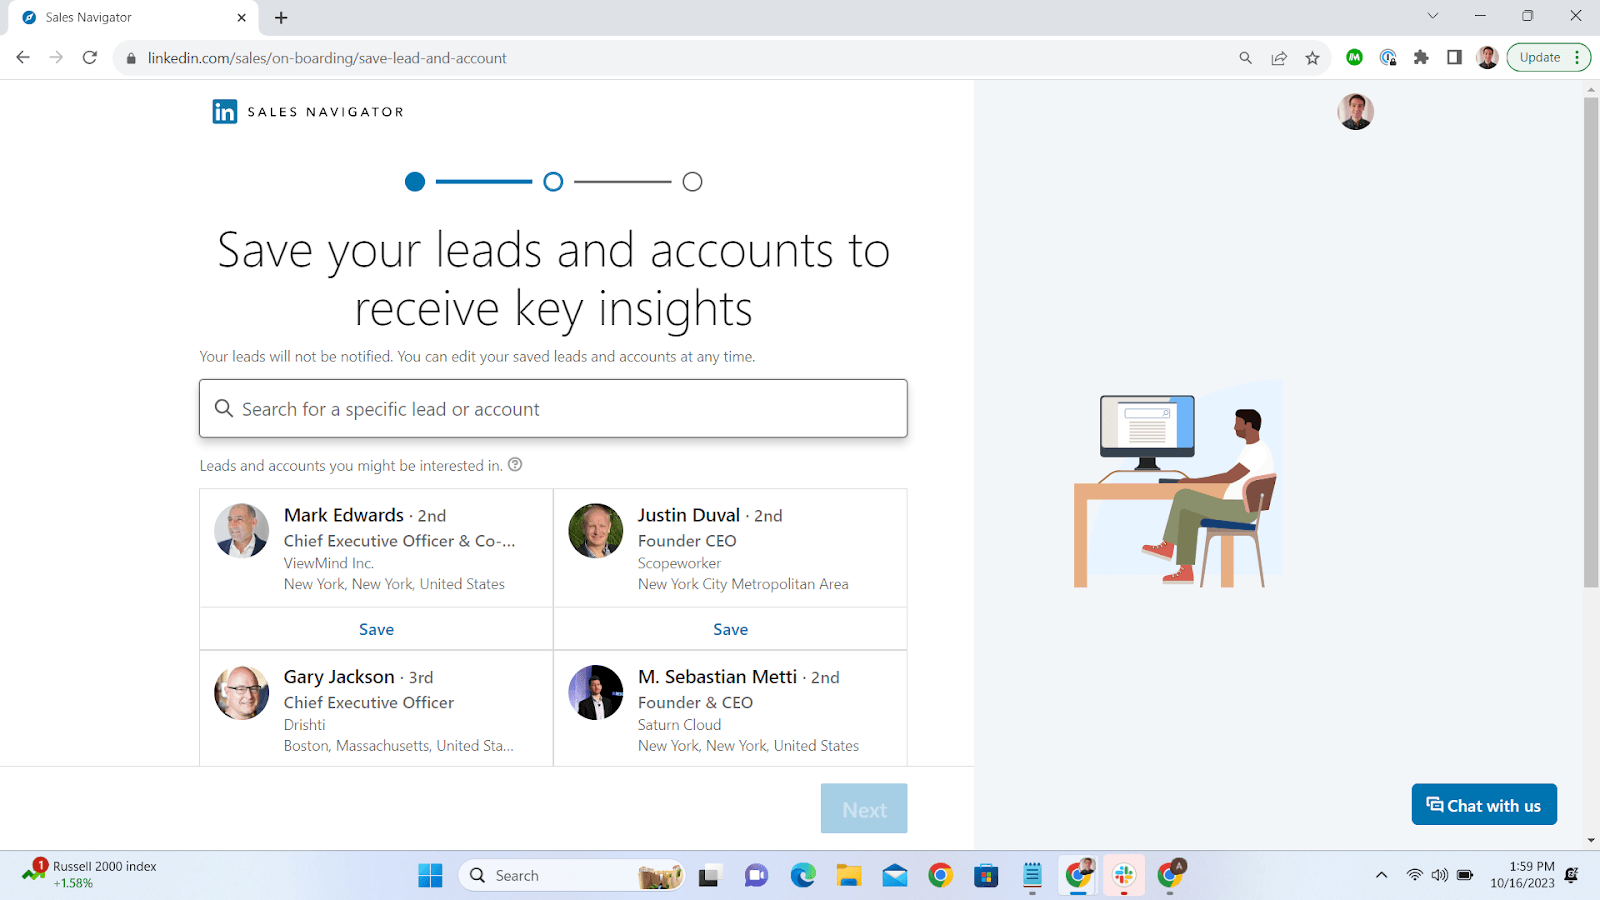This screenshot has width=1600, height=900.
Task: Click the Gary Jackson name
Action: click(x=339, y=677)
